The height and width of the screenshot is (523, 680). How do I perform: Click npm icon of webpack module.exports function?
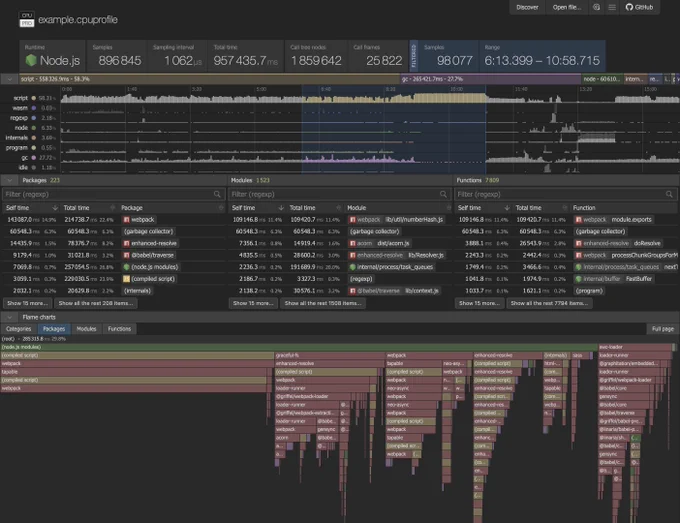coord(579,220)
